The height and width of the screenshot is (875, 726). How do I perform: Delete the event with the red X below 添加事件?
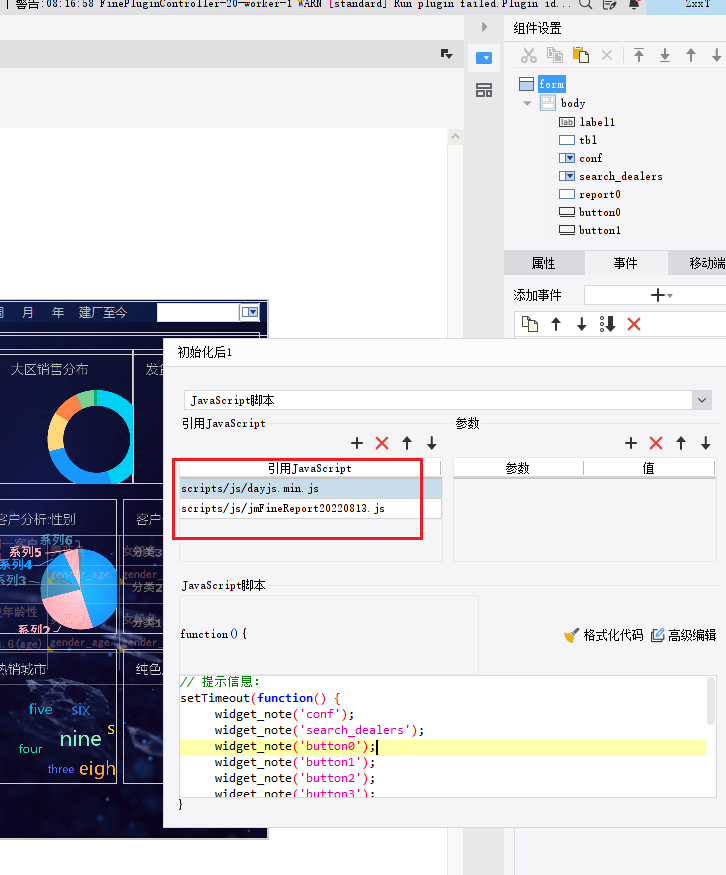click(633, 324)
